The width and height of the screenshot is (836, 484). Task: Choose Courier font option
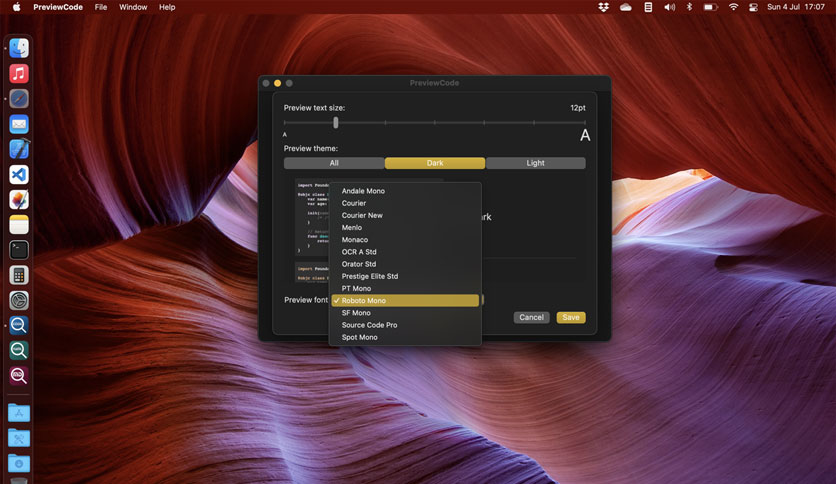pyautogui.click(x=405, y=203)
